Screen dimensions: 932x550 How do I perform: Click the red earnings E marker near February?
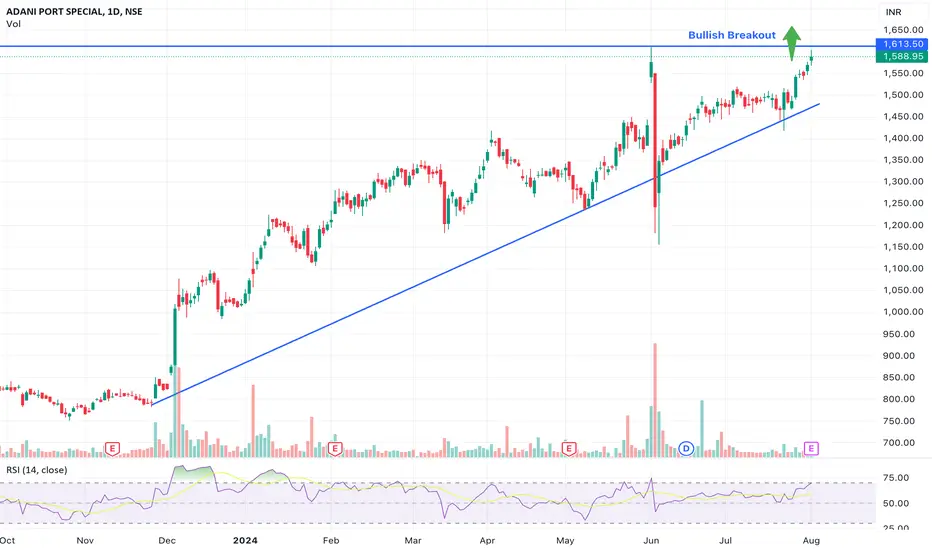click(335, 448)
